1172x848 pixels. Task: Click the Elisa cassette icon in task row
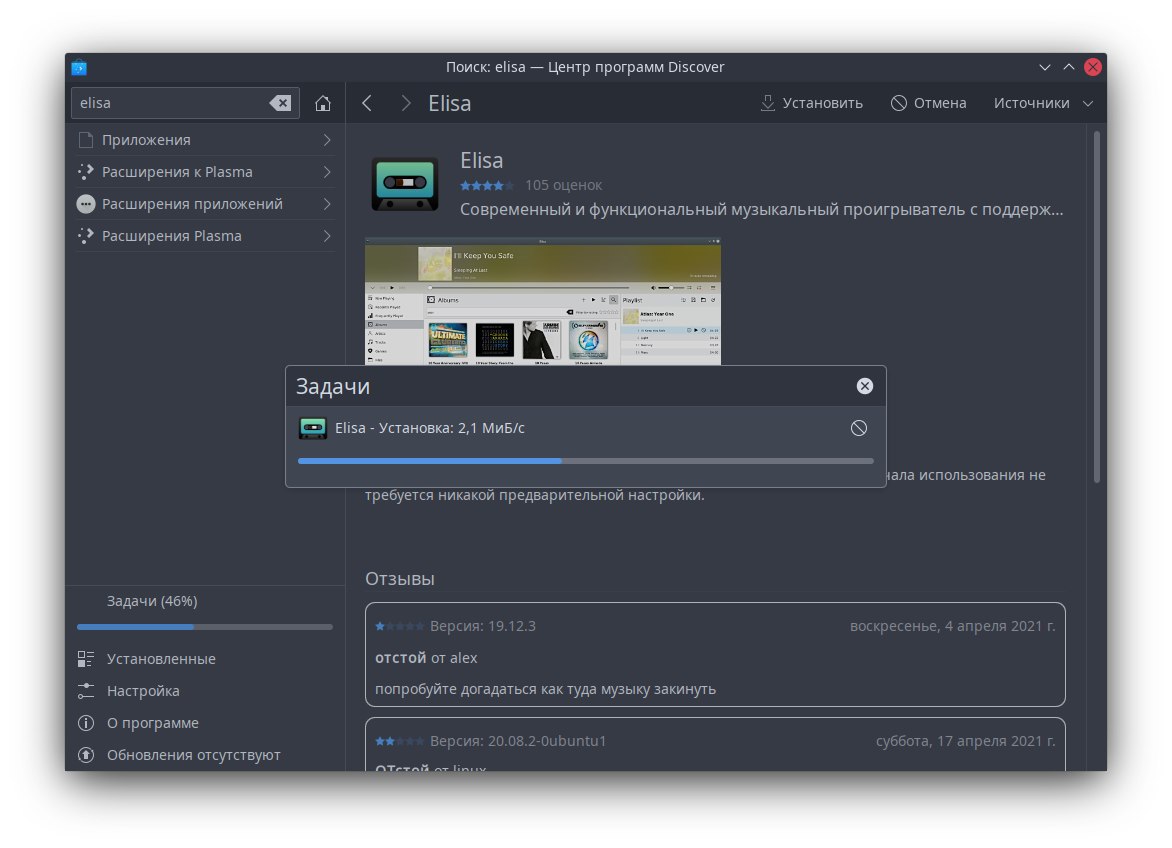[312, 428]
